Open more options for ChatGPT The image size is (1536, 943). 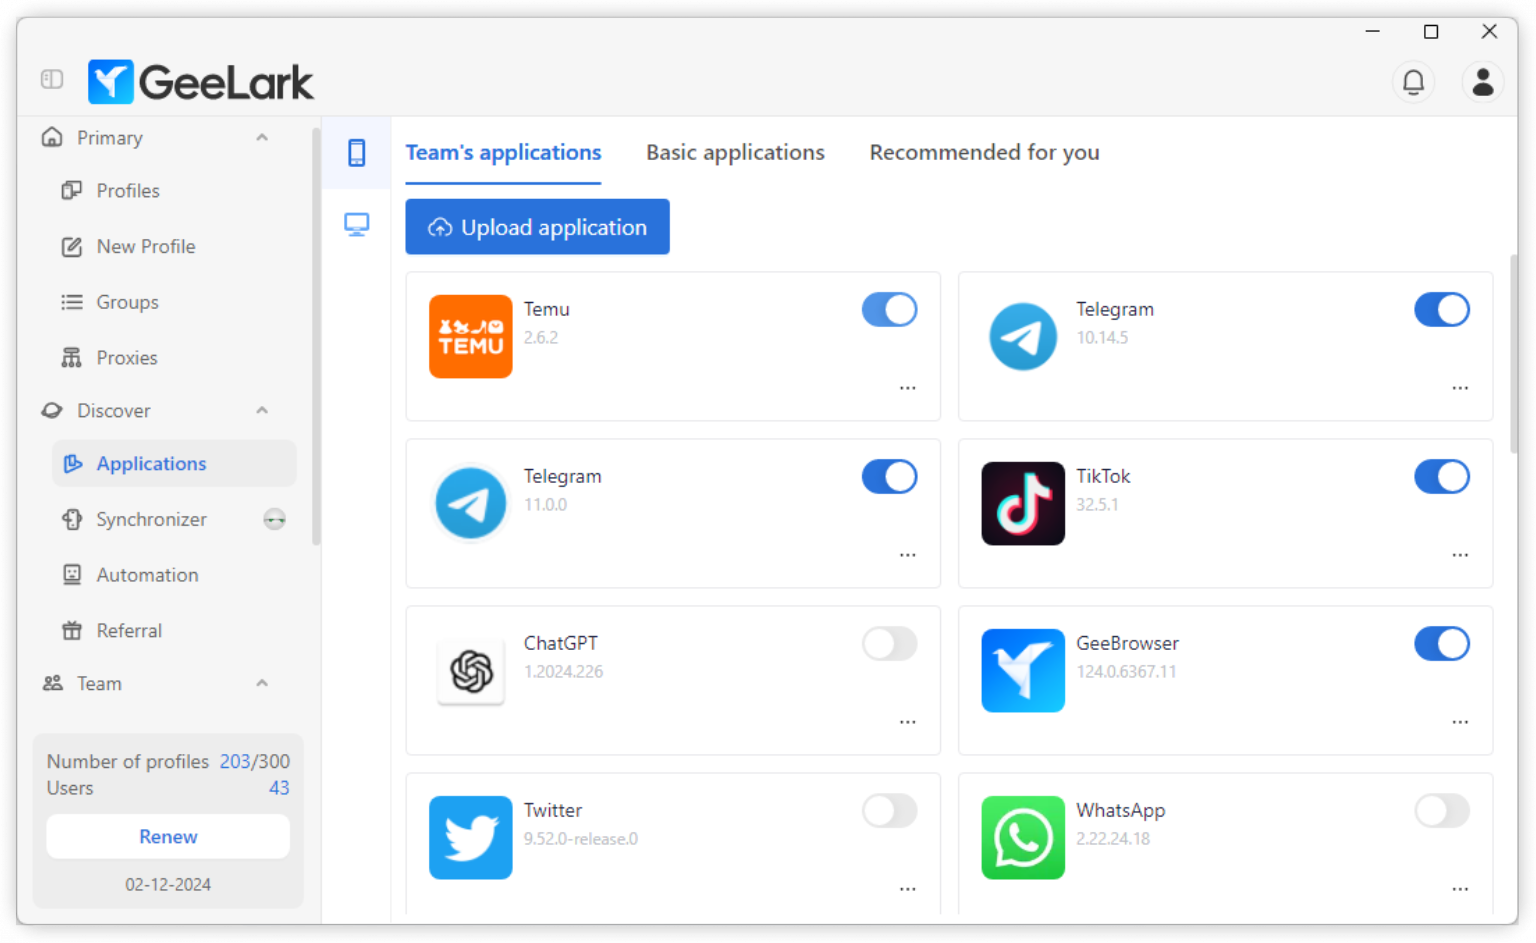pyautogui.click(x=907, y=722)
